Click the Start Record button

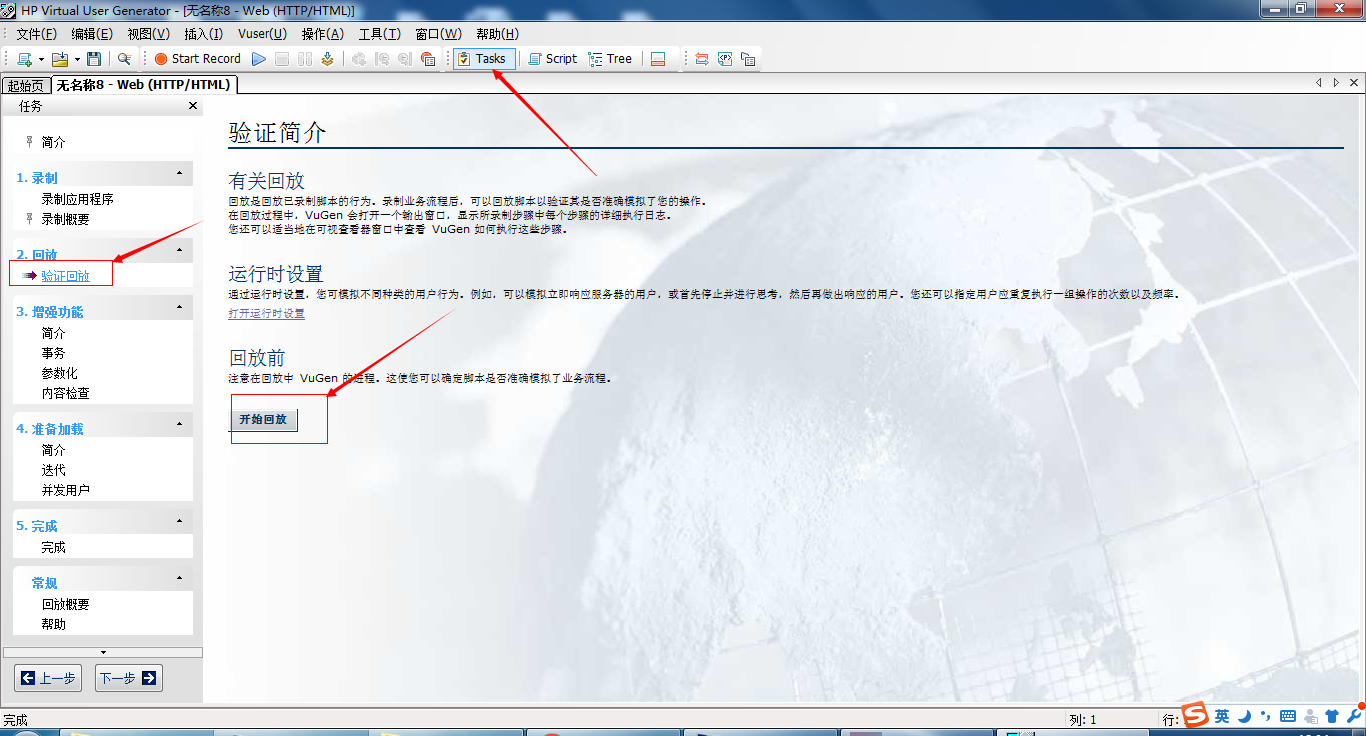(x=197, y=59)
